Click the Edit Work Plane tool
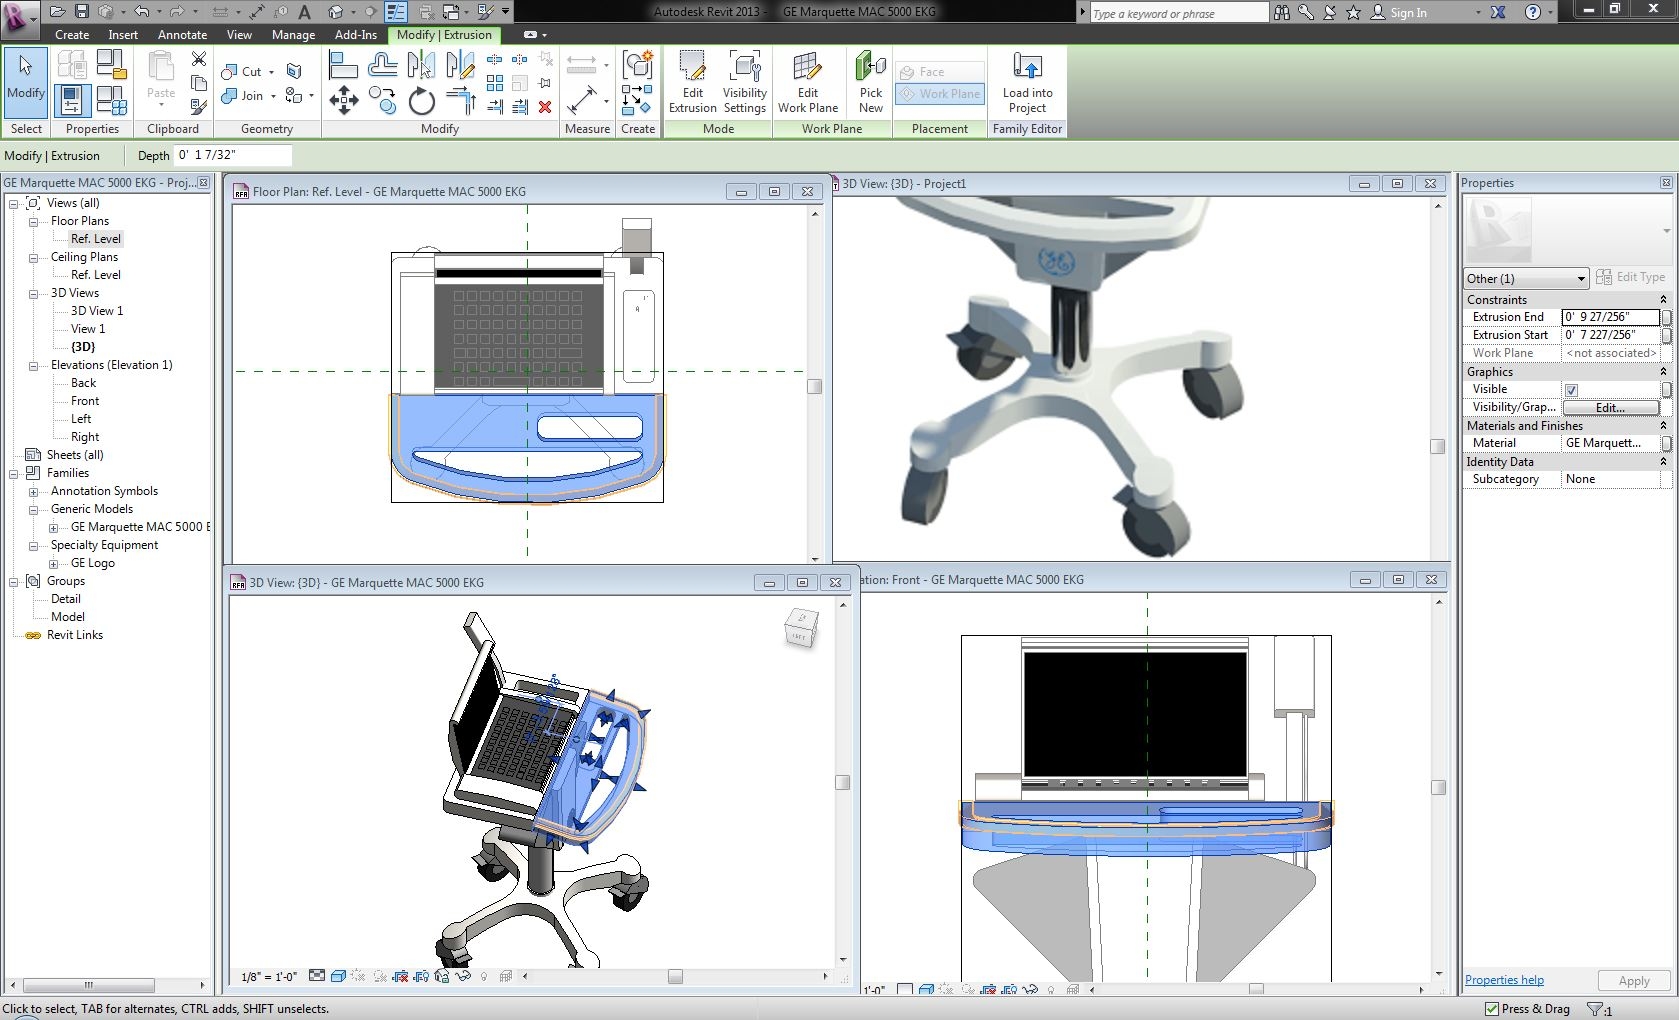 [807, 83]
